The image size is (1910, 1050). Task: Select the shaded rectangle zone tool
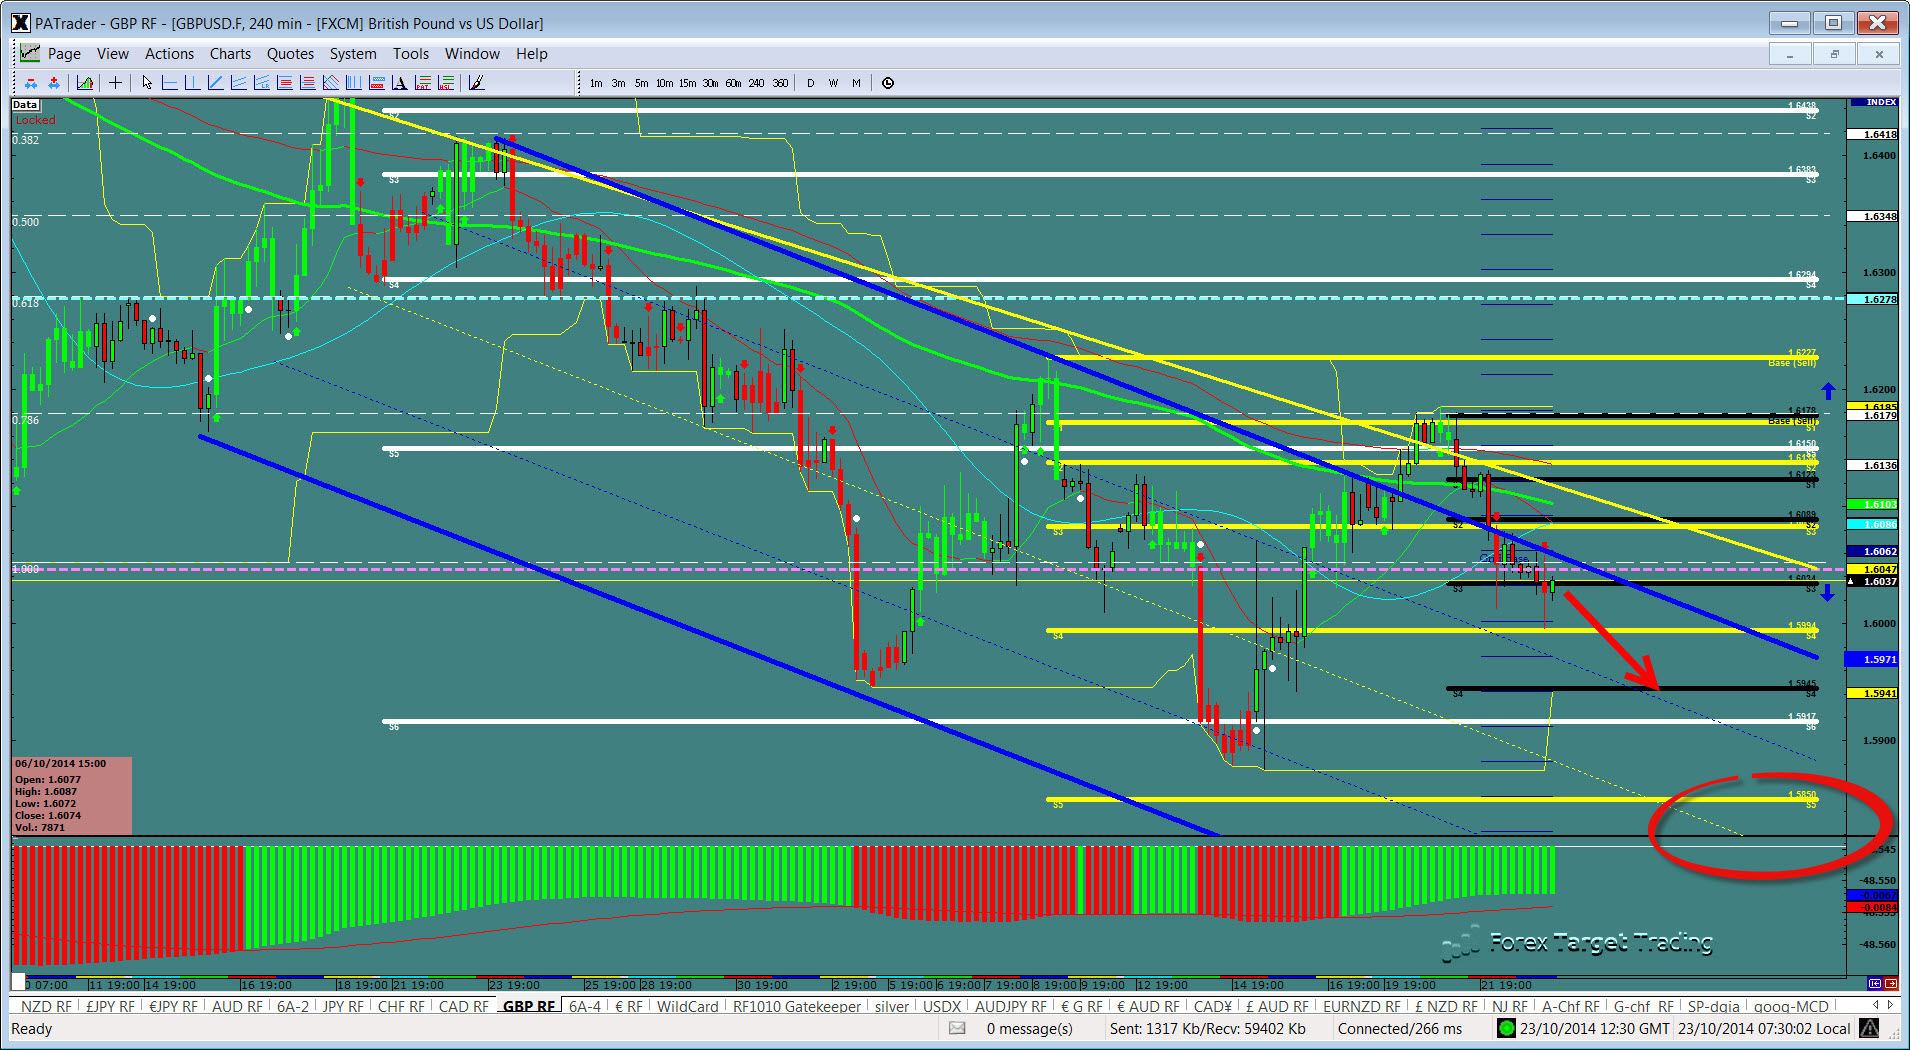(x=377, y=83)
